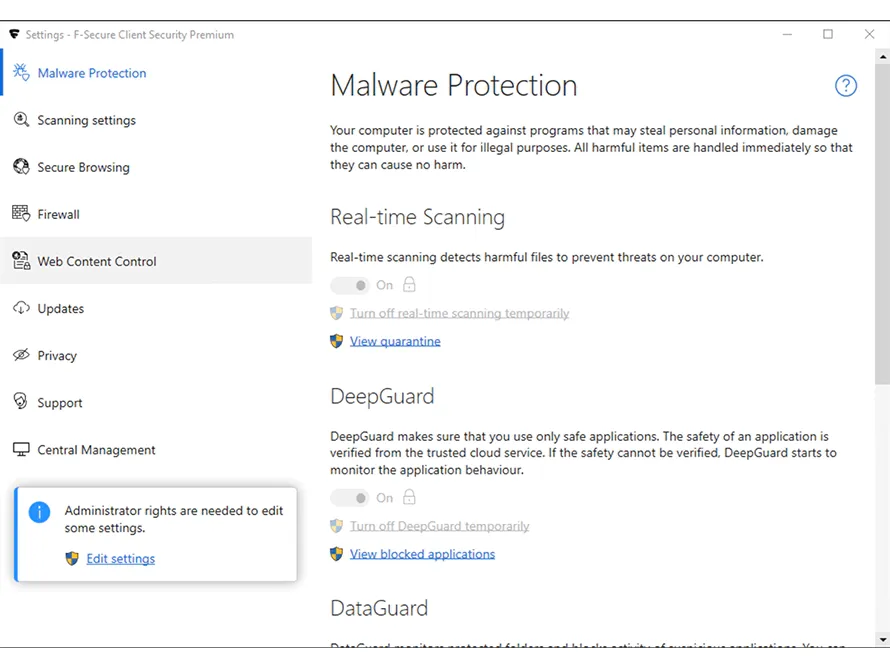Click the shield icon beside View quarantine

[336, 341]
